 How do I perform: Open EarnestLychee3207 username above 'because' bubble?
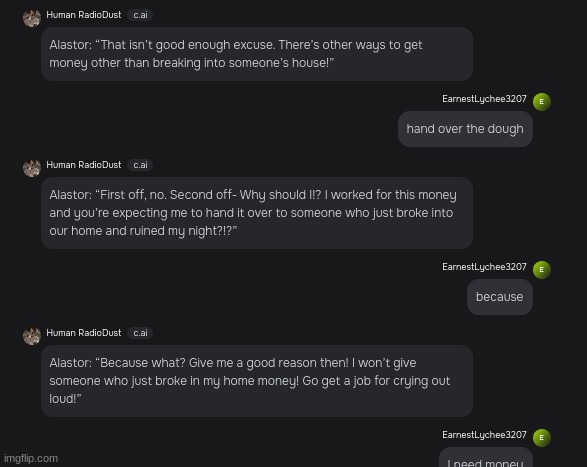[x=484, y=267]
